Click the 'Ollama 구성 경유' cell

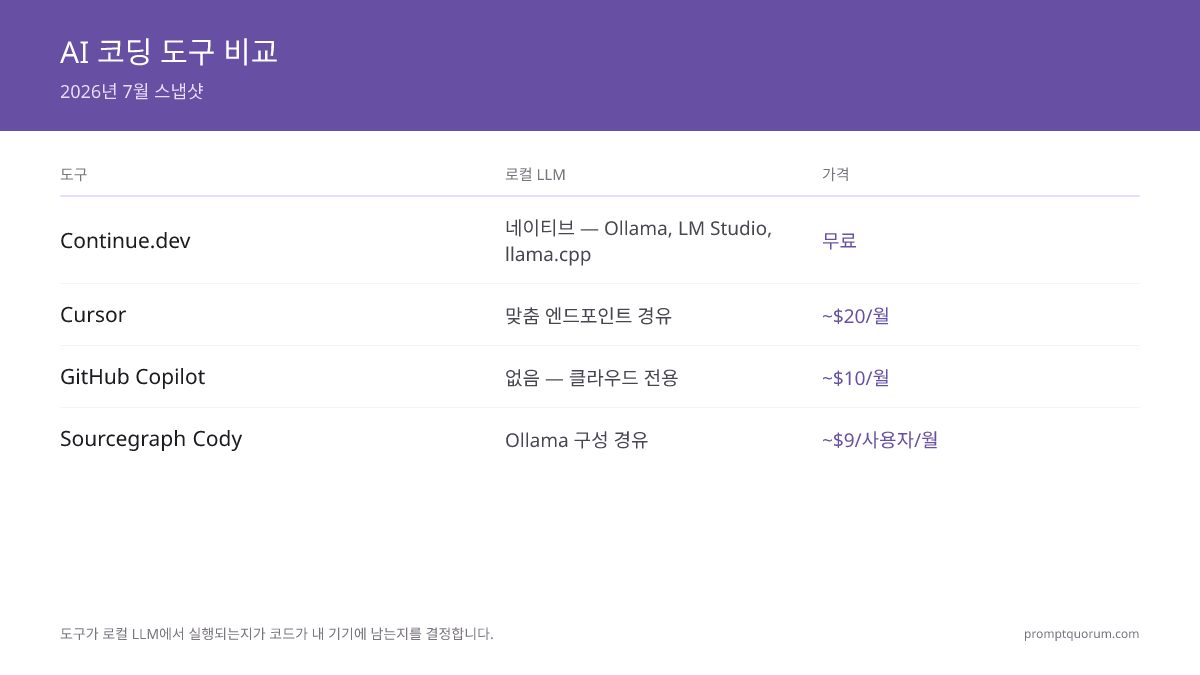tap(577, 440)
